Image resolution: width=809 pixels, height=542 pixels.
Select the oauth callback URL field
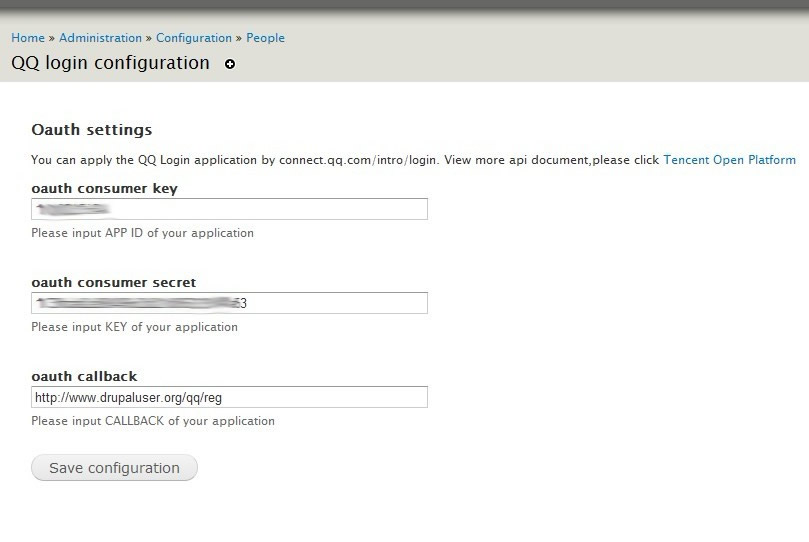click(x=229, y=397)
